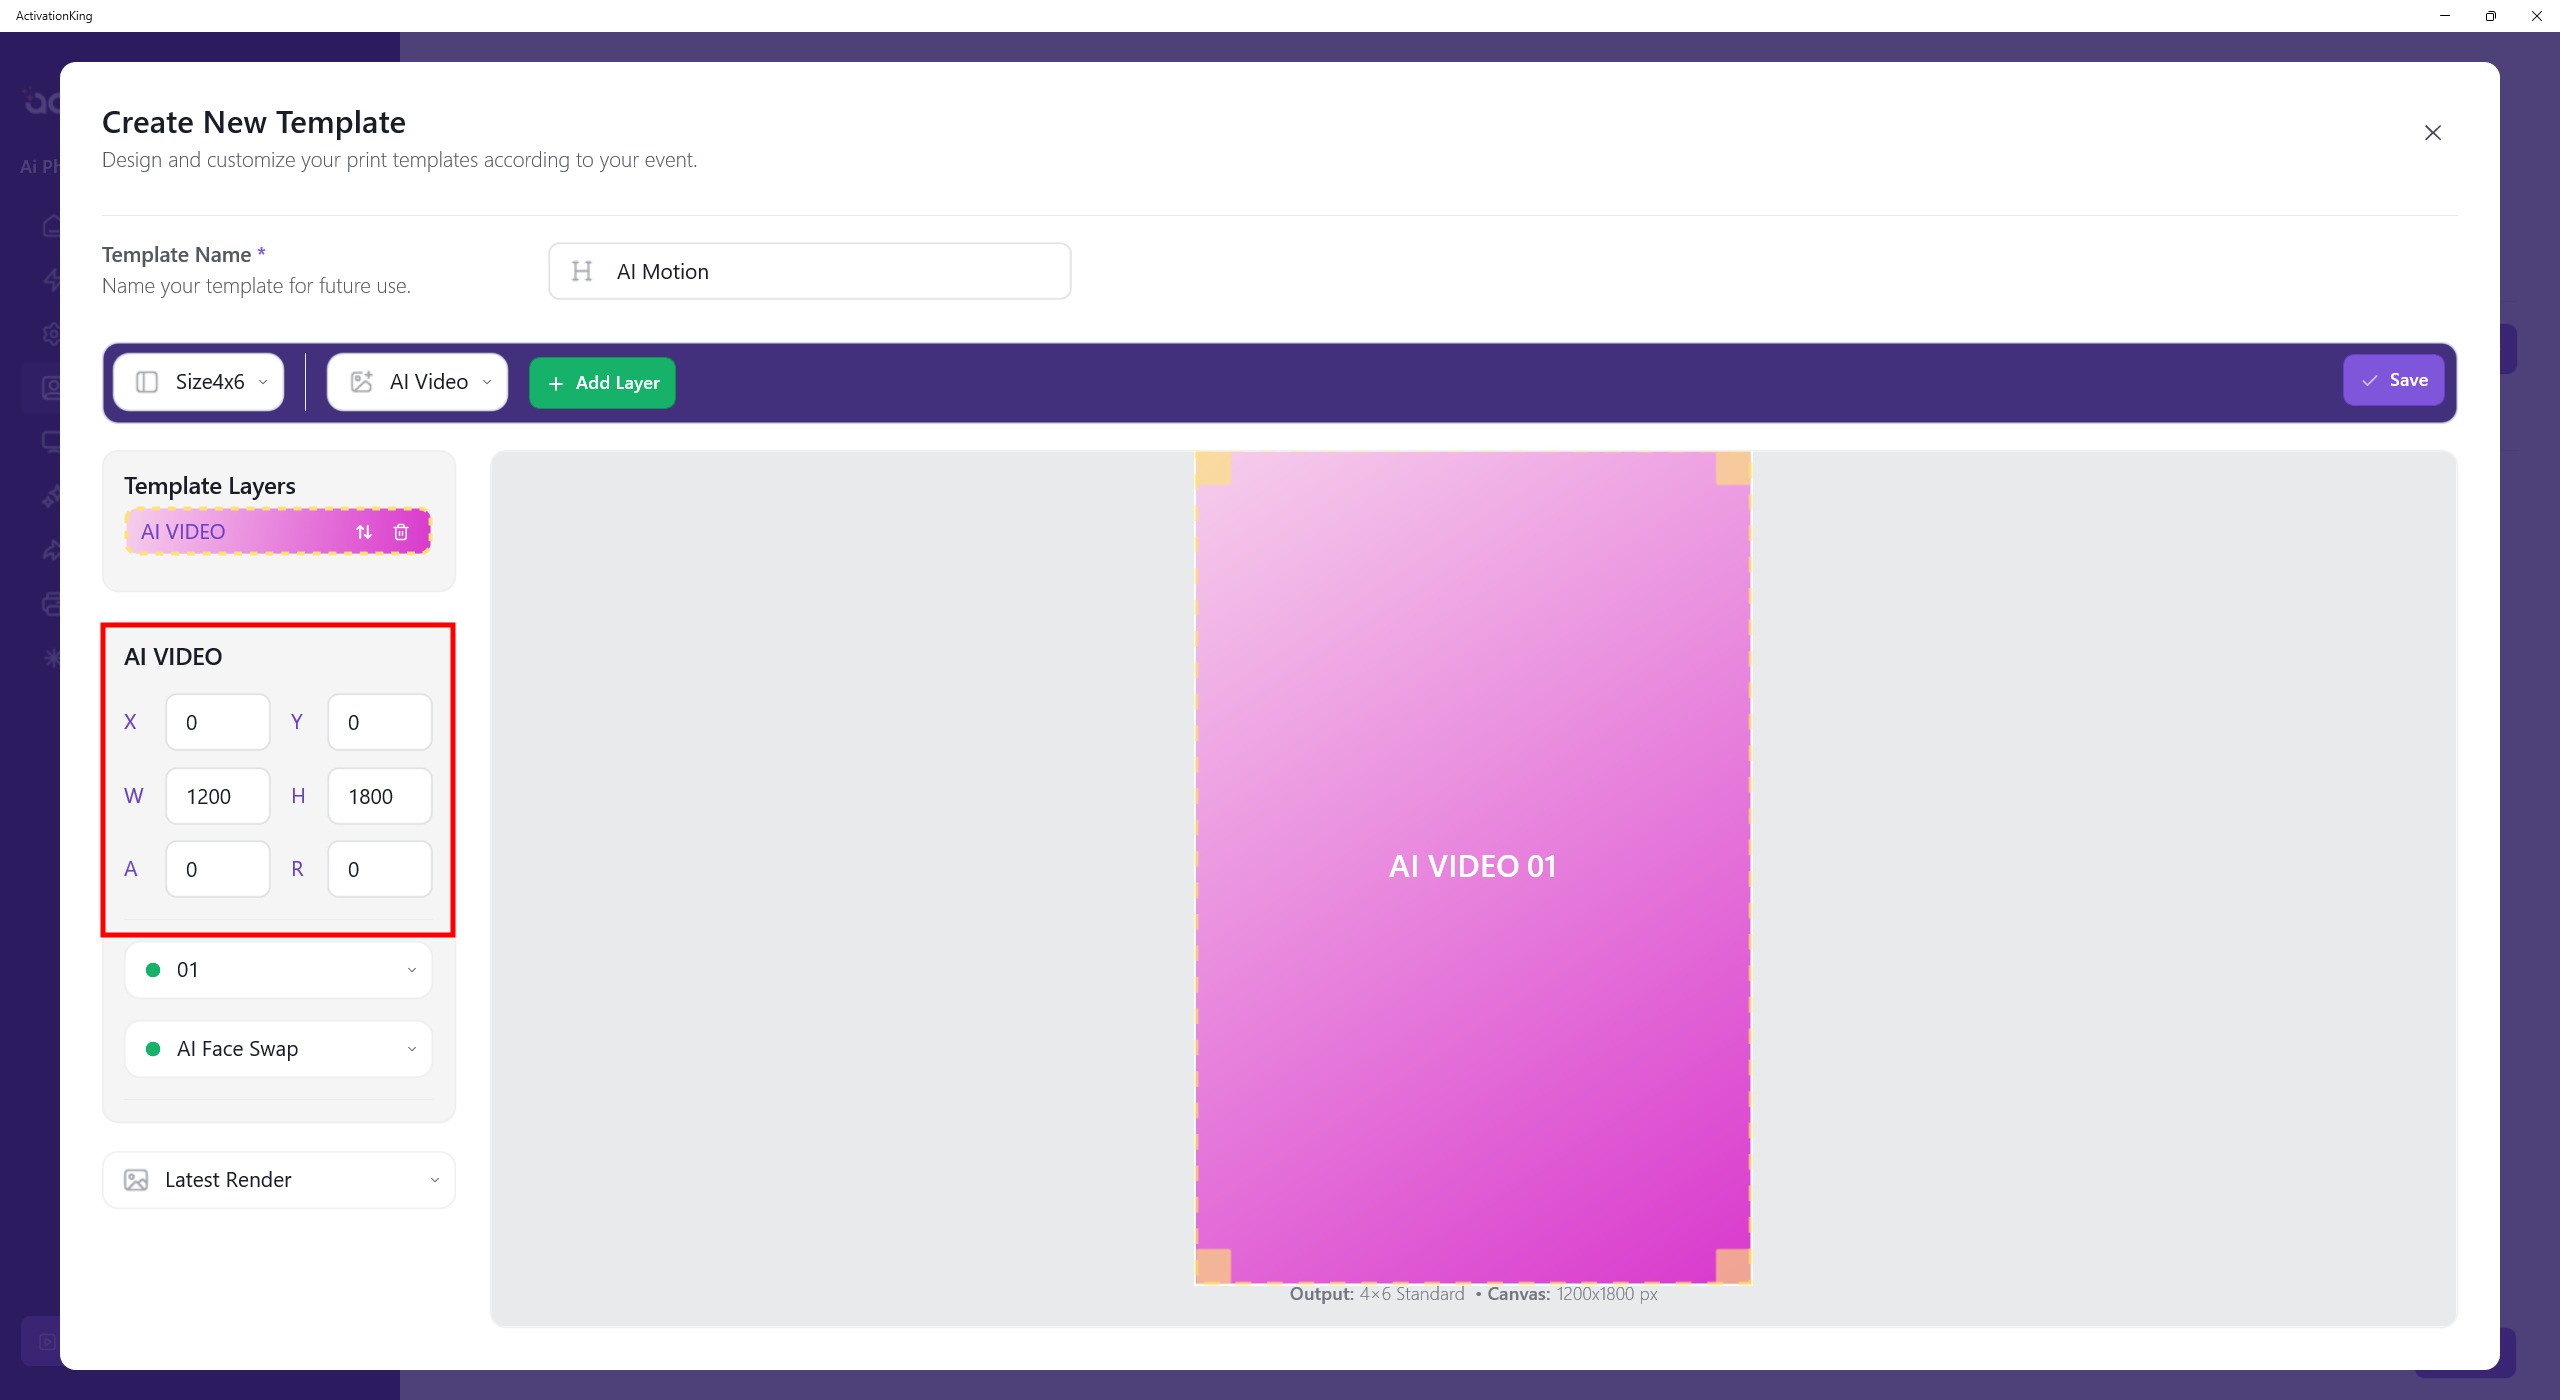This screenshot has width=2560, height=1400.
Task: Select the AI VIDEO layer entry
Action: click(x=230, y=532)
